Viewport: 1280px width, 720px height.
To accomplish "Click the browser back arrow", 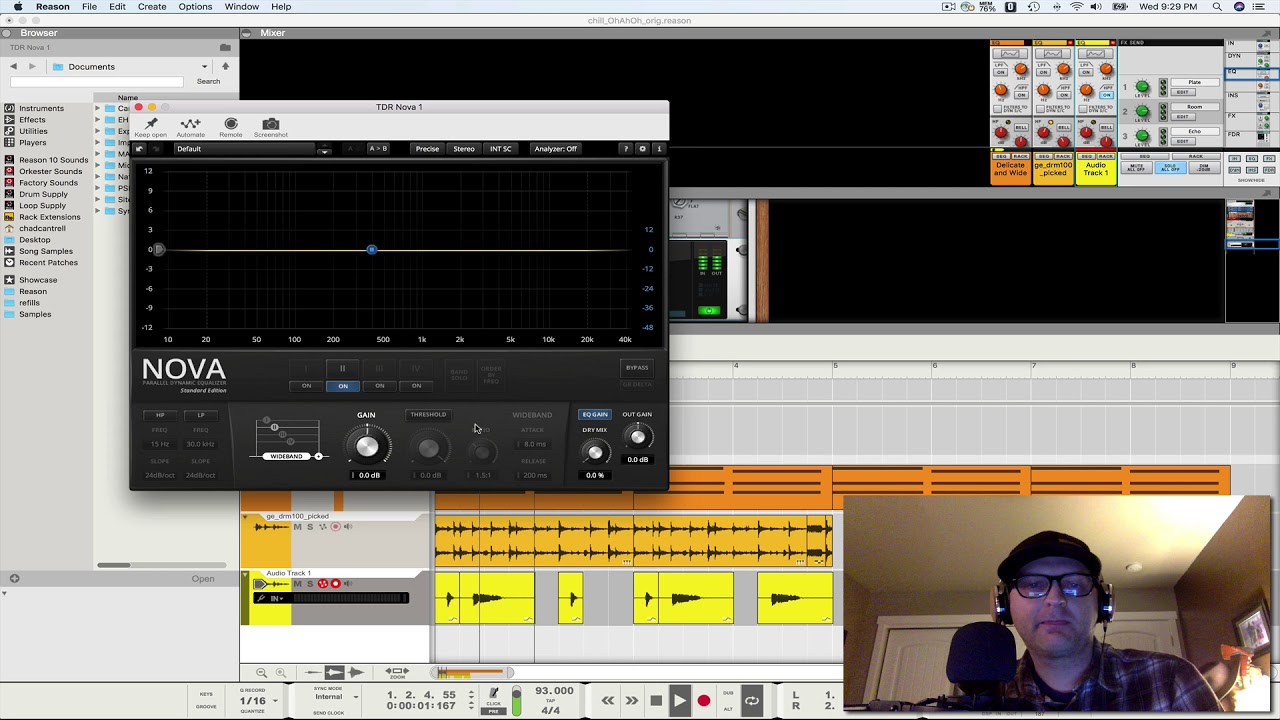I will (x=13, y=67).
